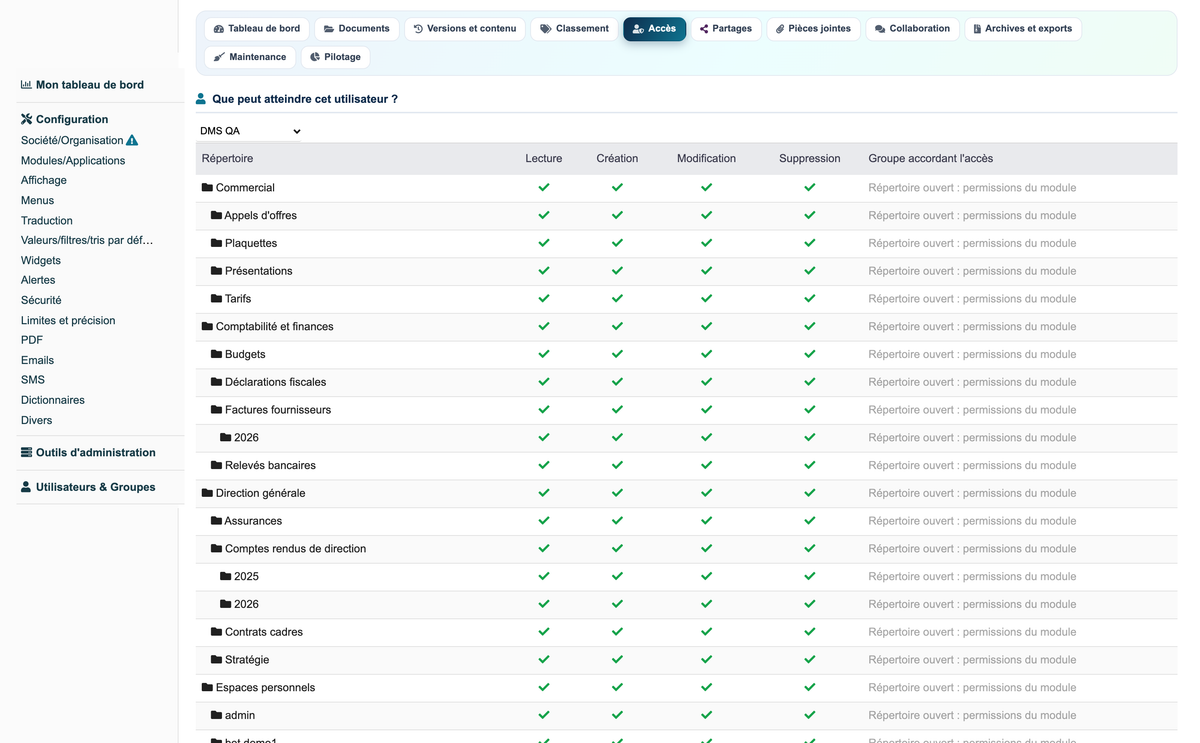Image resolution: width=1200 pixels, height=743 pixels.
Task: Click the Suppression column header
Action: (810, 158)
